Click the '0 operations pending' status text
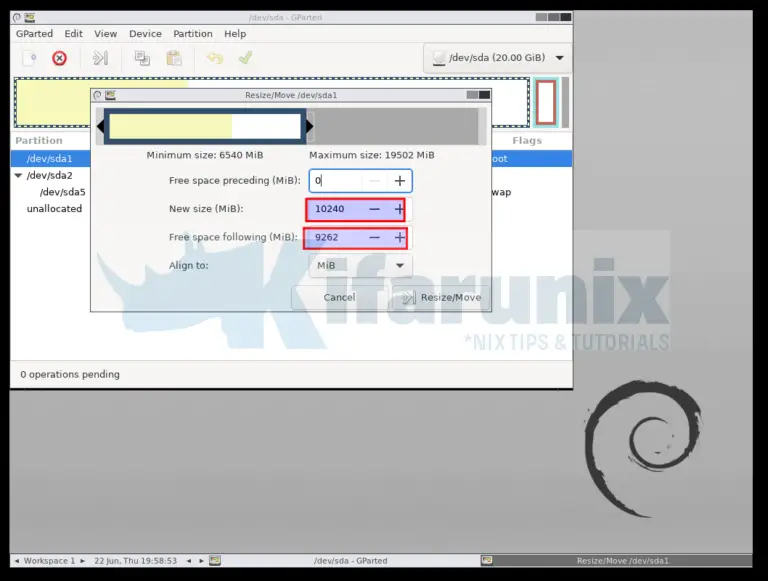The image size is (768, 581). click(70, 374)
